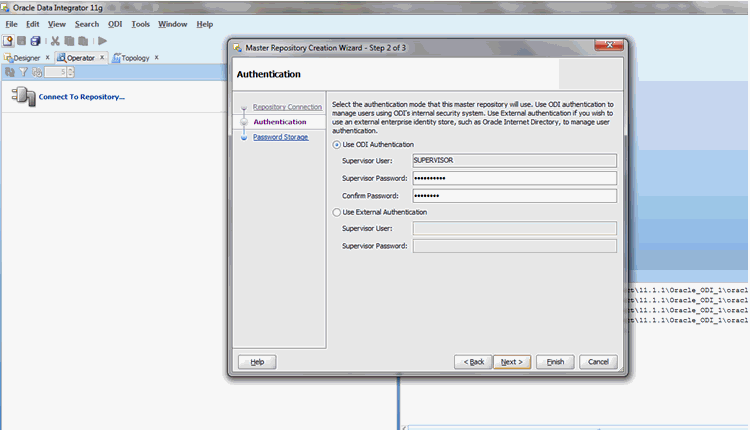The height and width of the screenshot is (430, 750).
Task: Click the refresh interval value field
Action: 55,72
